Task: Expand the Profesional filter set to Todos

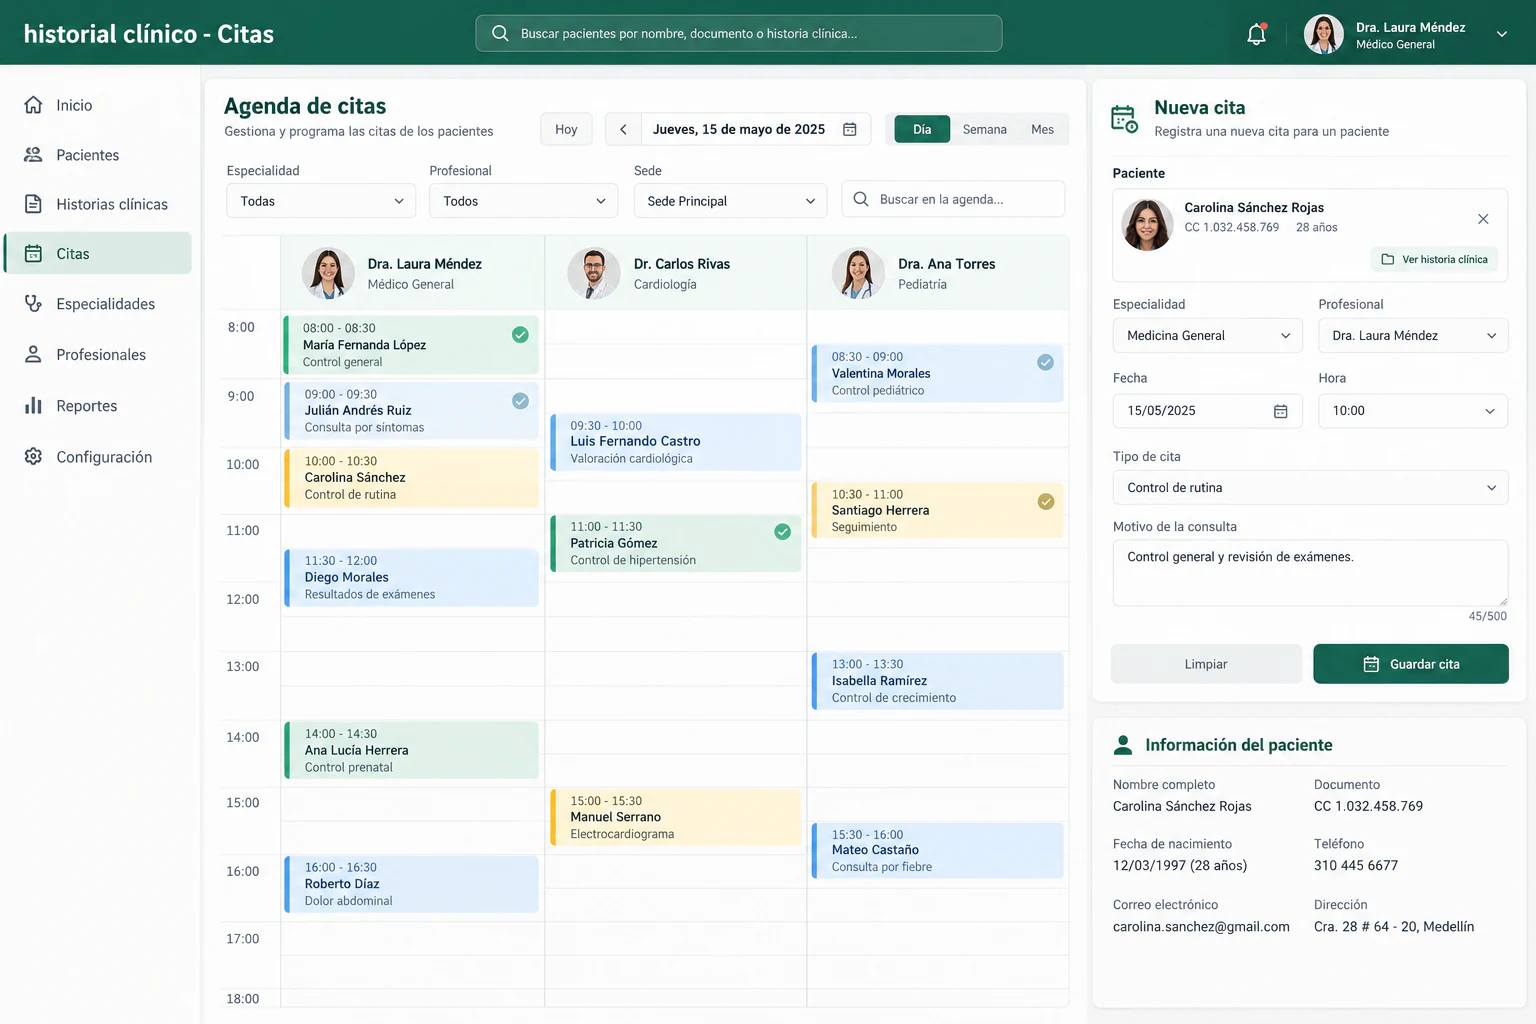Action: [x=524, y=201]
